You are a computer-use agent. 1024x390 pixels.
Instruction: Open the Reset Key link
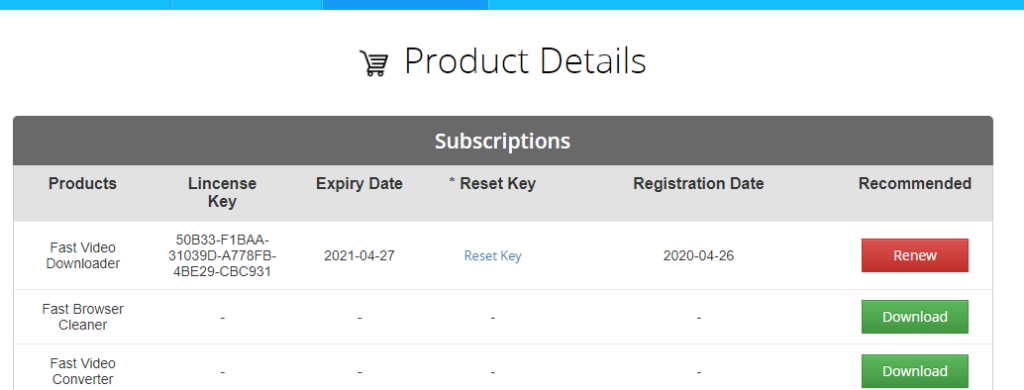tap(492, 255)
